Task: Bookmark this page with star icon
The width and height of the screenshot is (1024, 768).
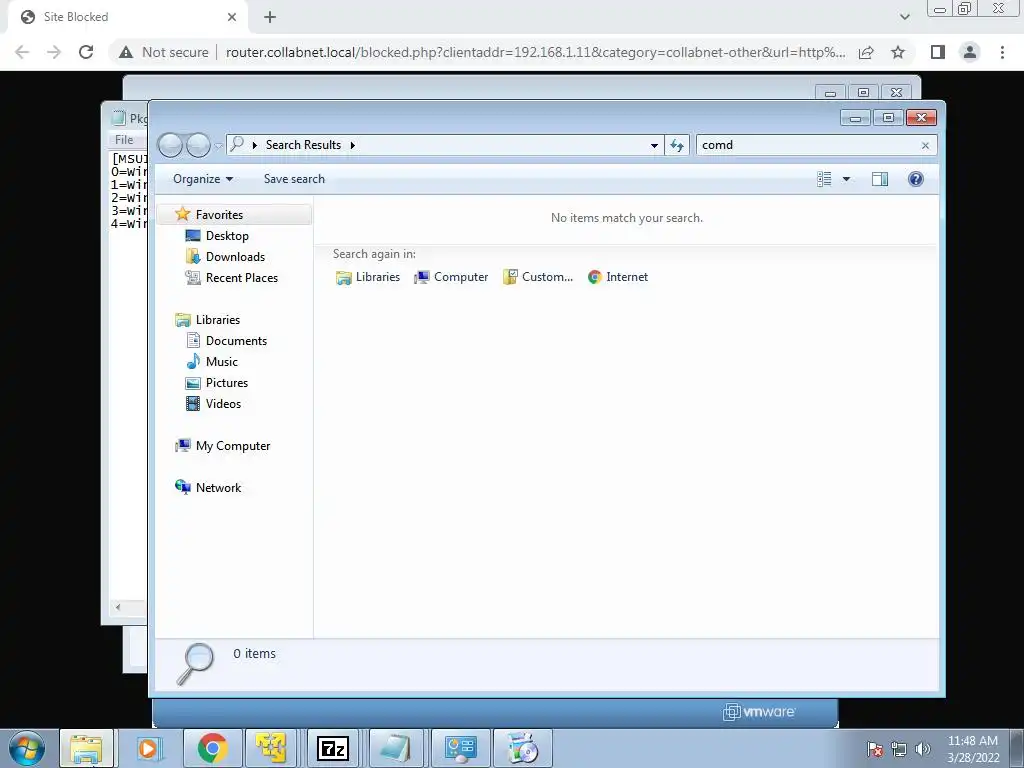Action: 898,52
